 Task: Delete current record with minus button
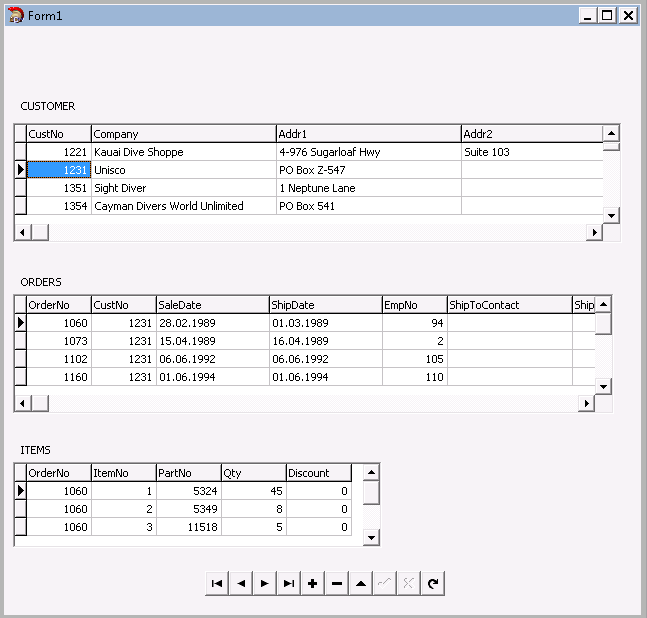click(337, 583)
